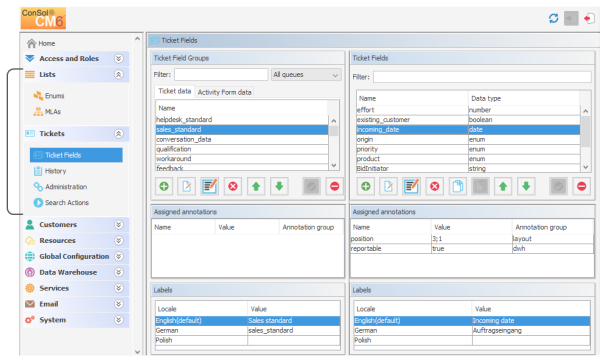
Task: Click red minus icon in Ticket Fields toolbar
Action: coord(582,186)
